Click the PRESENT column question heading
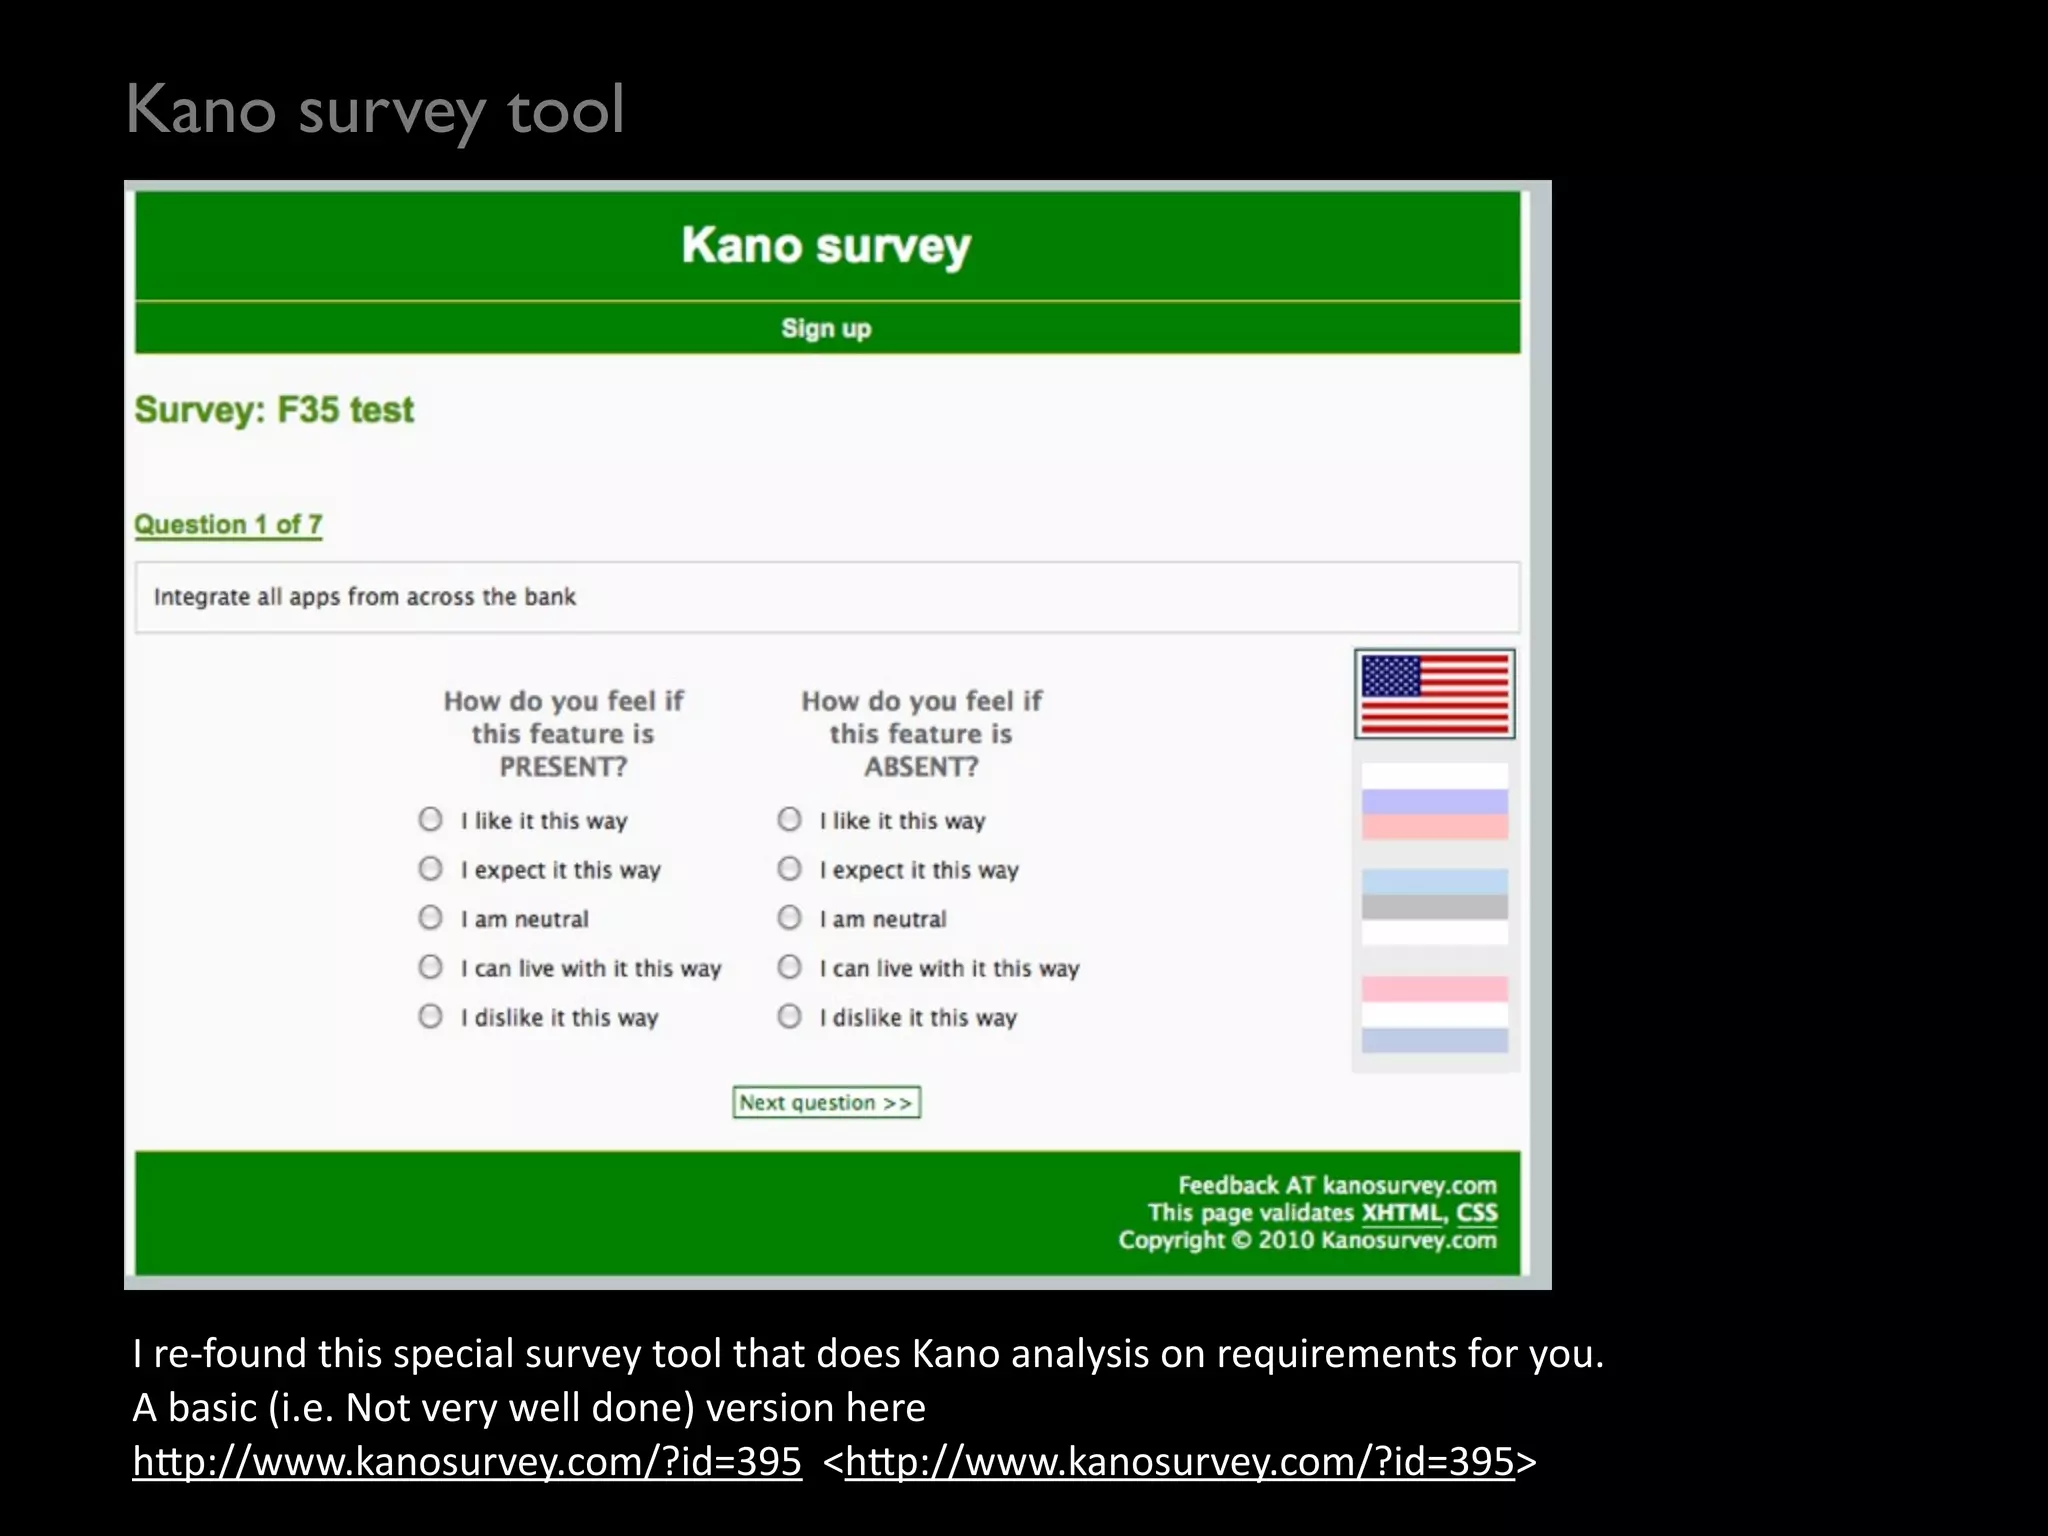Screen dimensions: 2048x1536 563,734
